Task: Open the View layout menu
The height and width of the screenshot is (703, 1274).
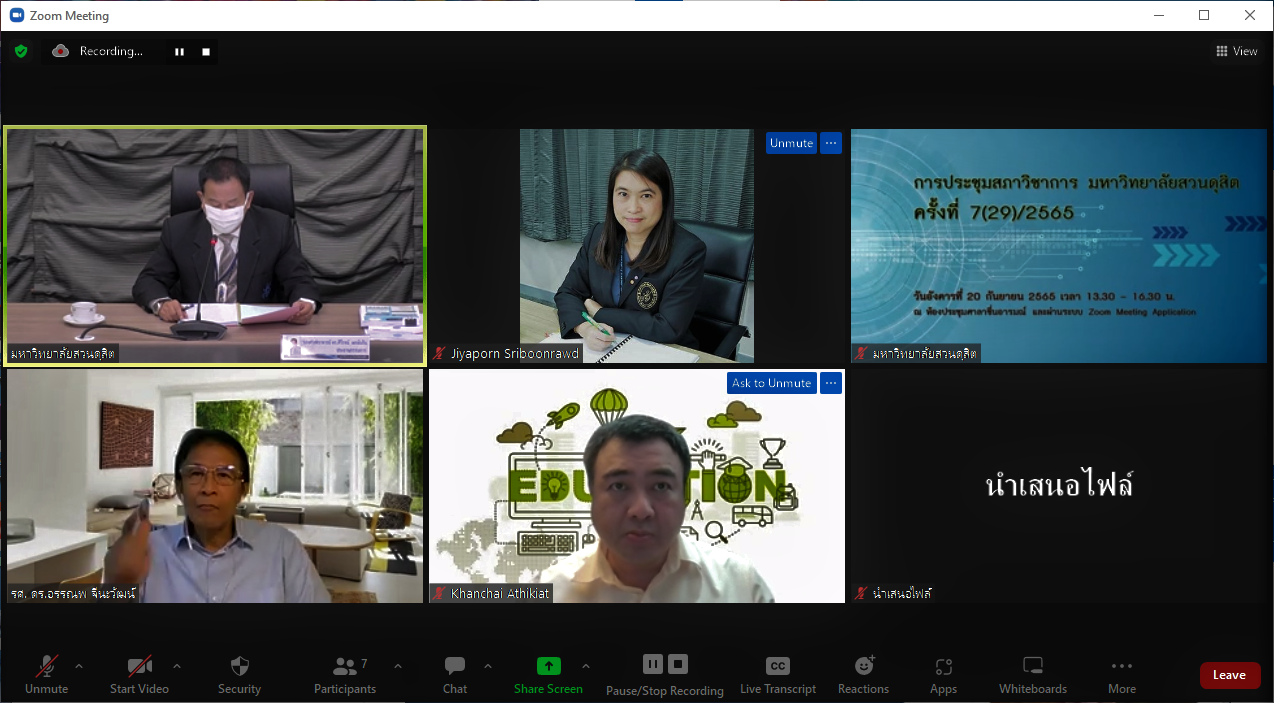Action: point(1236,51)
